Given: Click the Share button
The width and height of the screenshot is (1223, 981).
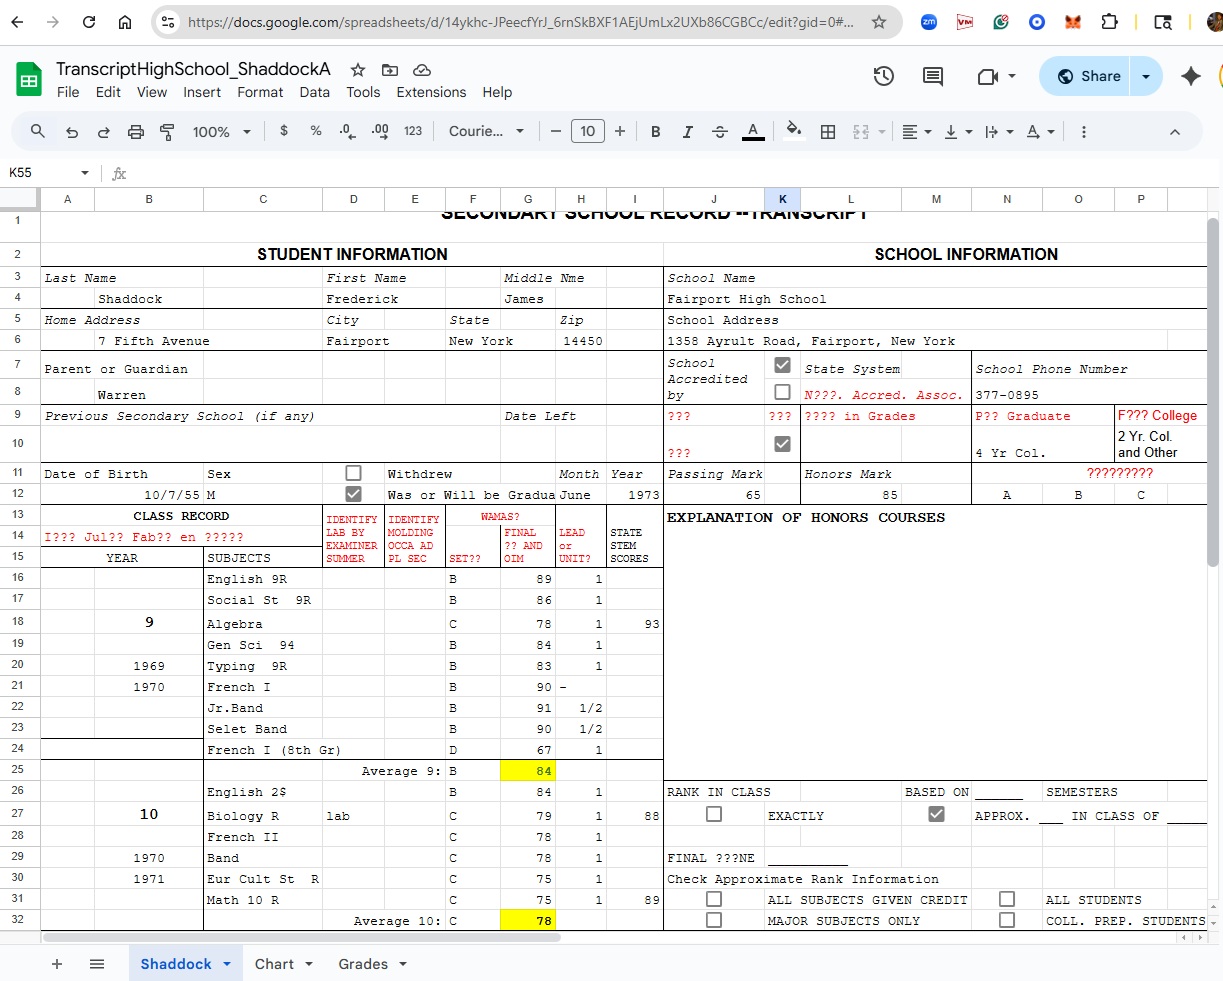Looking at the screenshot, I should [1089, 76].
